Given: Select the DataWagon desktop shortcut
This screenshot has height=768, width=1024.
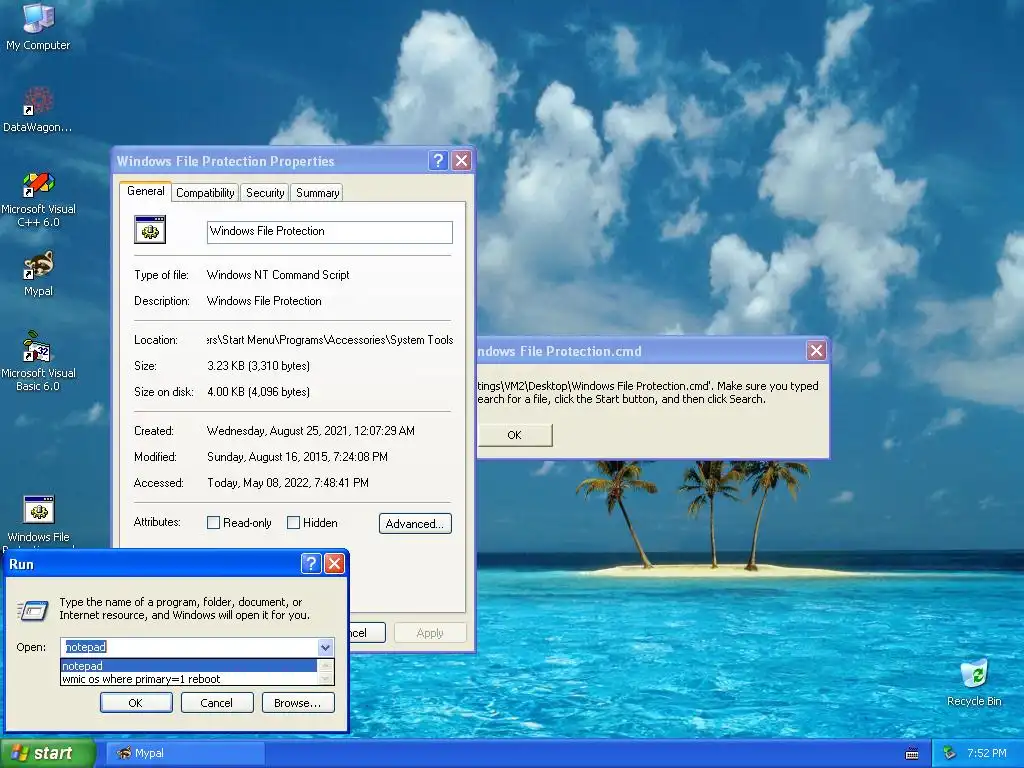Looking at the screenshot, I should pyautogui.click(x=38, y=110).
